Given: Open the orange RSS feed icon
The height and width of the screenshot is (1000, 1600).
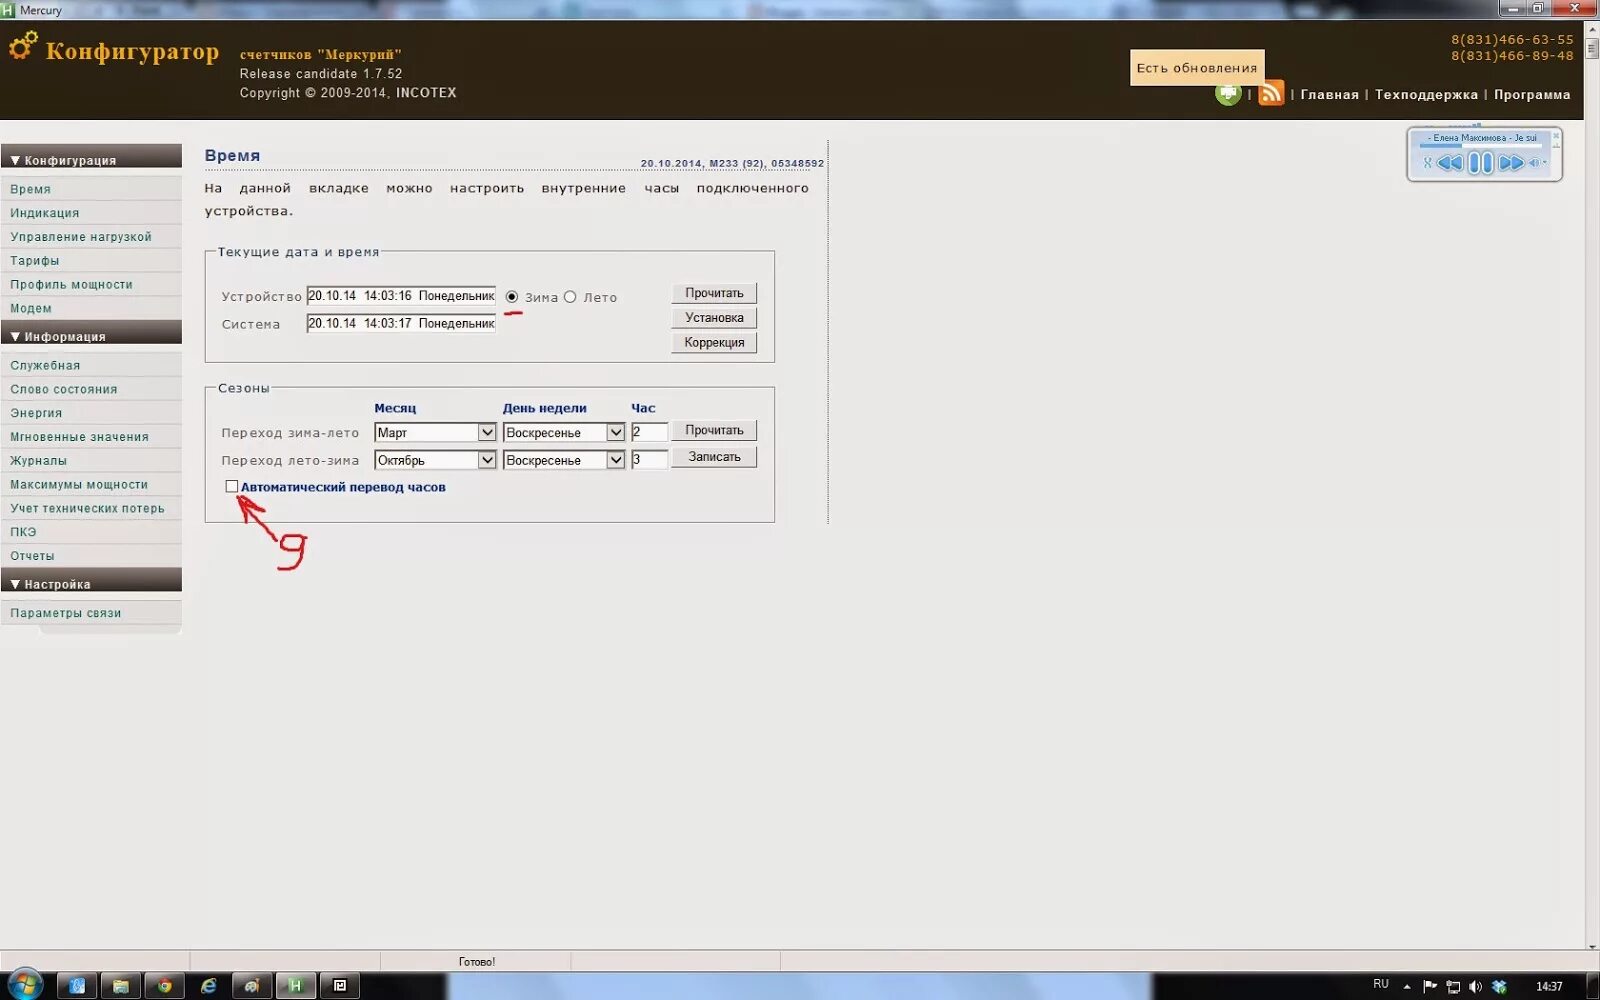Looking at the screenshot, I should coord(1271,94).
